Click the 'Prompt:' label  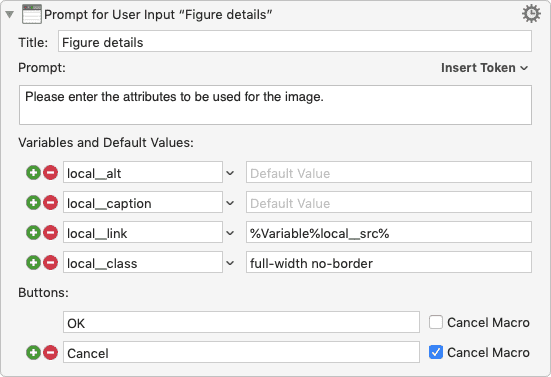42,67
